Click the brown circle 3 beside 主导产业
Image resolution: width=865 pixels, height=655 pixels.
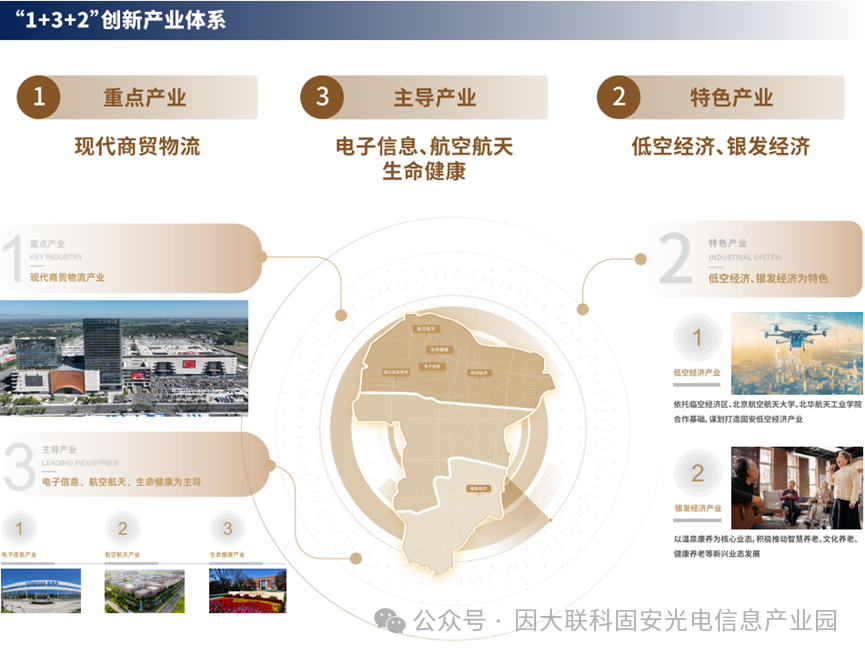(x=322, y=97)
